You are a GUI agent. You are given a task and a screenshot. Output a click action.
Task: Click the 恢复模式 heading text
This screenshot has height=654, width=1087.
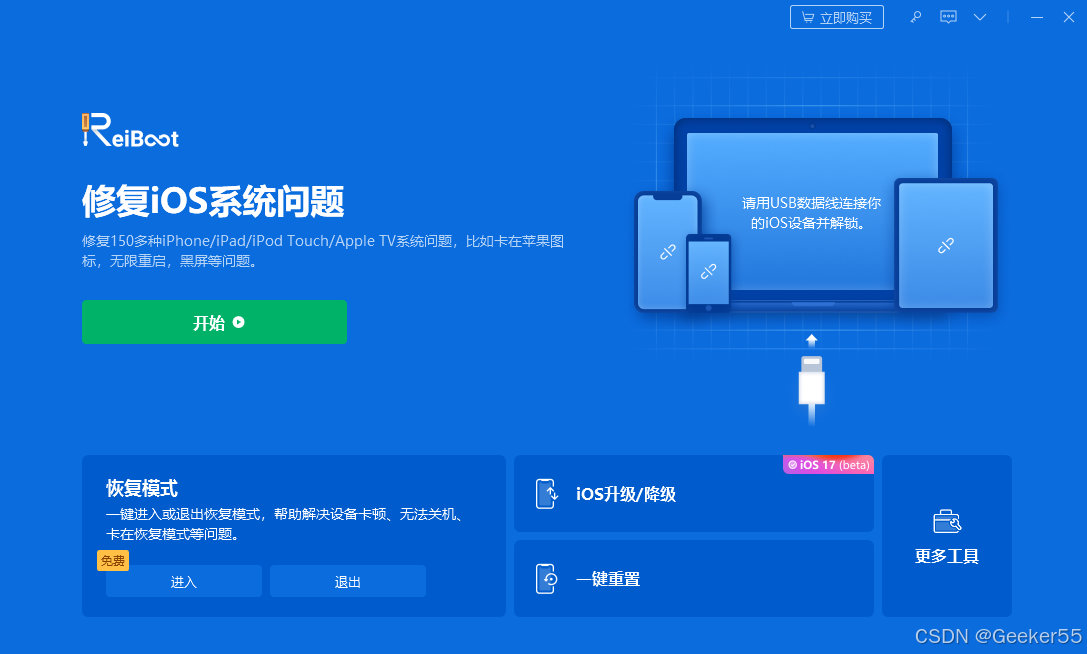click(x=142, y=488)
